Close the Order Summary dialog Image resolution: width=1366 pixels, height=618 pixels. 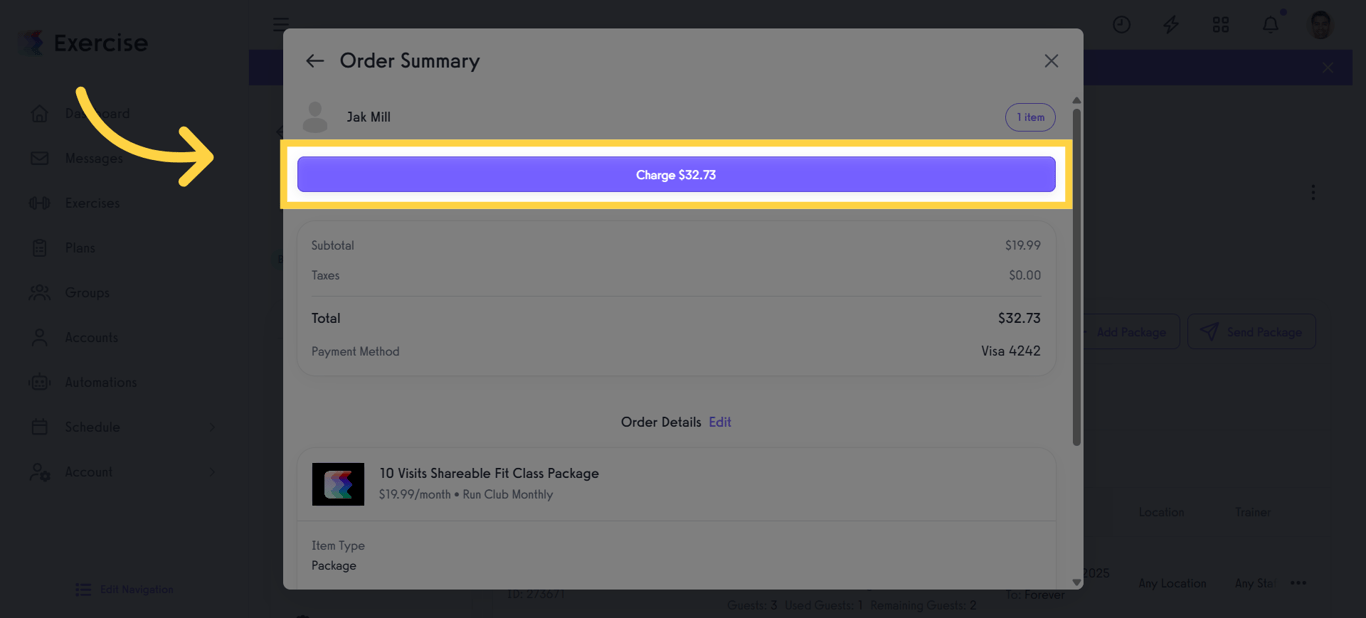(x=1051, y=61)
